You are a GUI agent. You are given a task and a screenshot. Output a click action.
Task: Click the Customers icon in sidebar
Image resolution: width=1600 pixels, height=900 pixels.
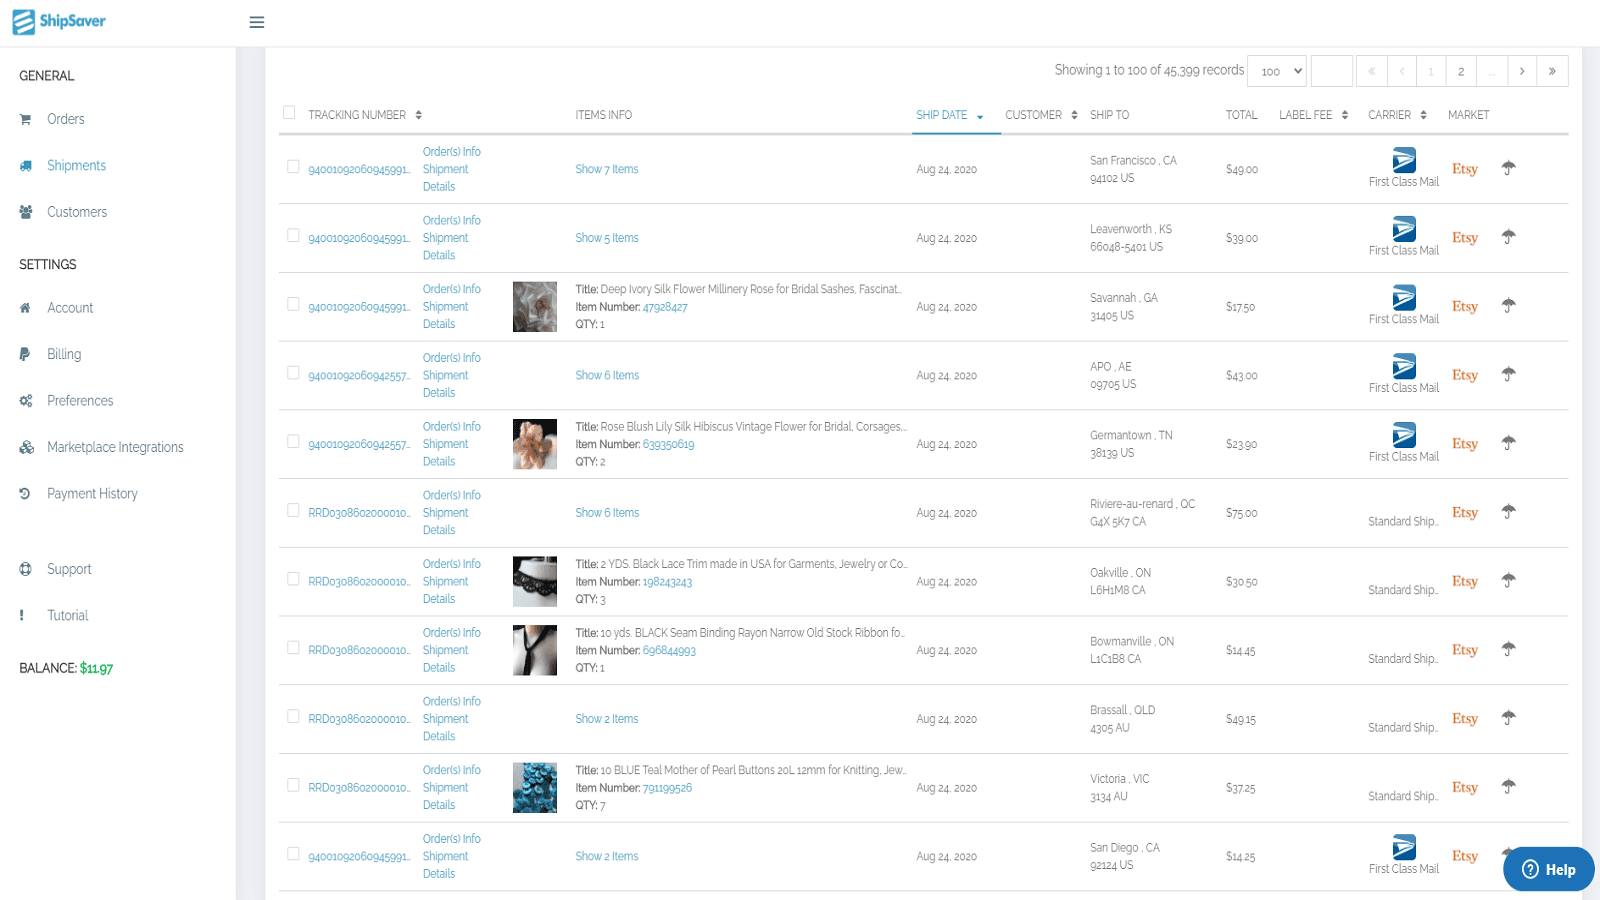(x=25, y=212)
